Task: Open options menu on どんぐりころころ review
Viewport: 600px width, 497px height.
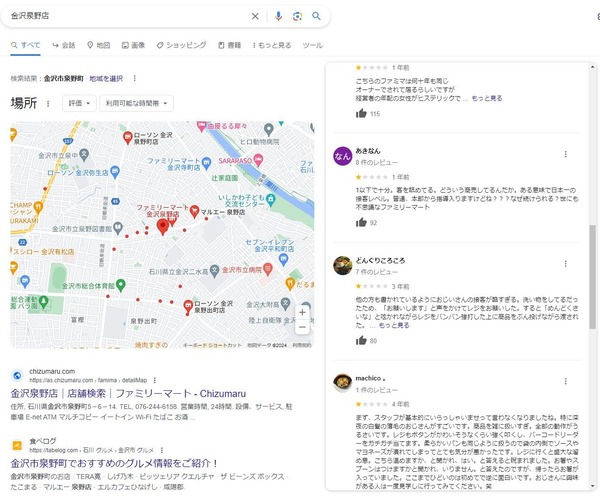Action: pyautogui.click(x=566, y=264)
